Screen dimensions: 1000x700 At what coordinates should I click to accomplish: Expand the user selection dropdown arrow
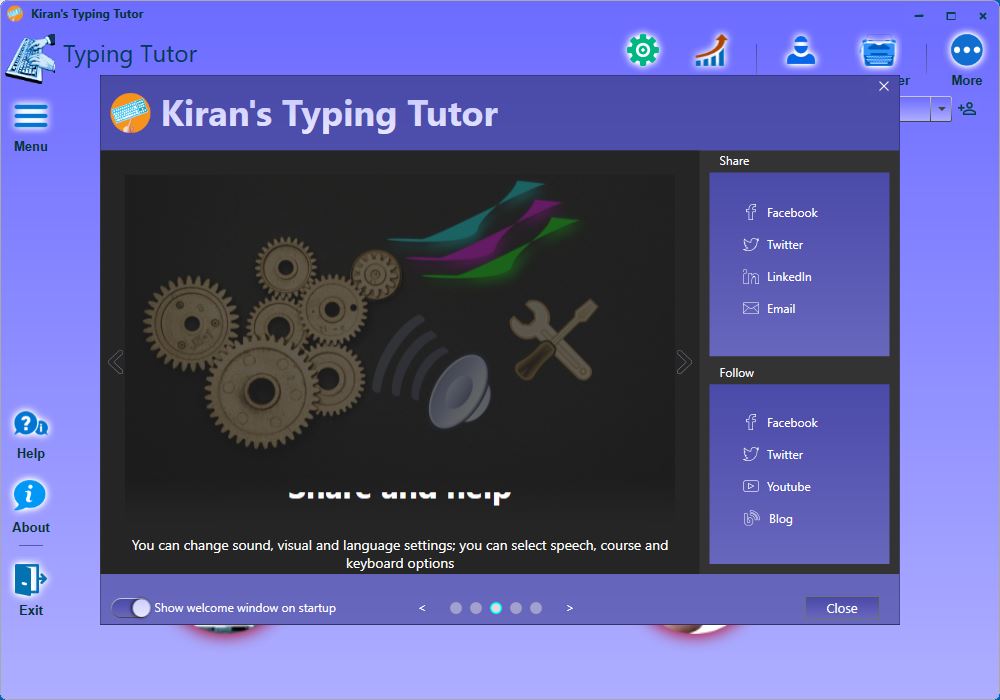pyautogui.click(x=941, y=109)
